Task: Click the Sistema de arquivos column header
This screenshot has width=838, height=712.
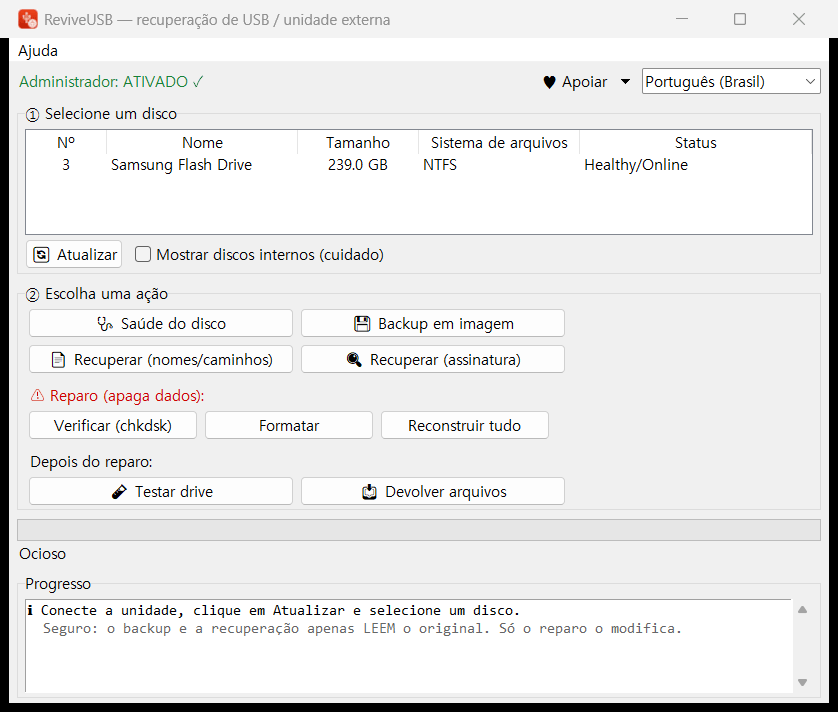Action: click(499, 143)
